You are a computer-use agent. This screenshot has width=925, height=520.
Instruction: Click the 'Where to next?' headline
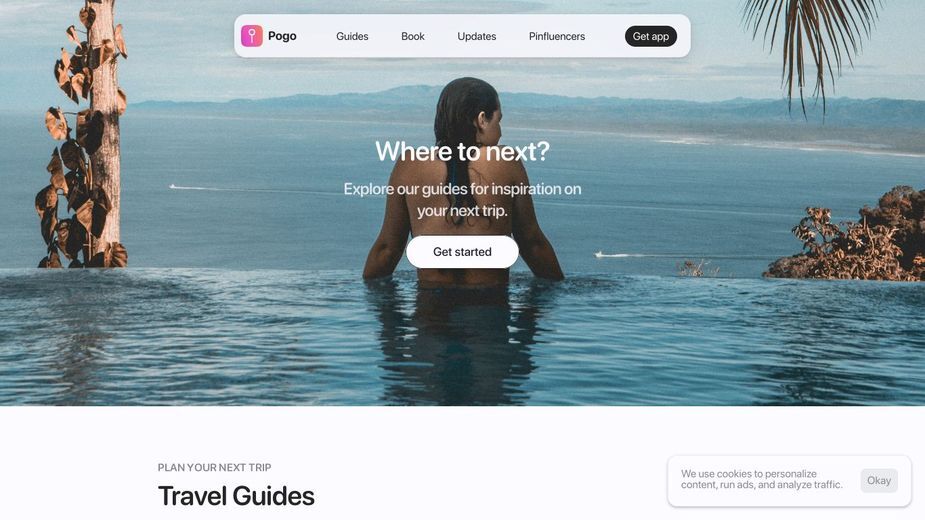(x=462, y=152)
